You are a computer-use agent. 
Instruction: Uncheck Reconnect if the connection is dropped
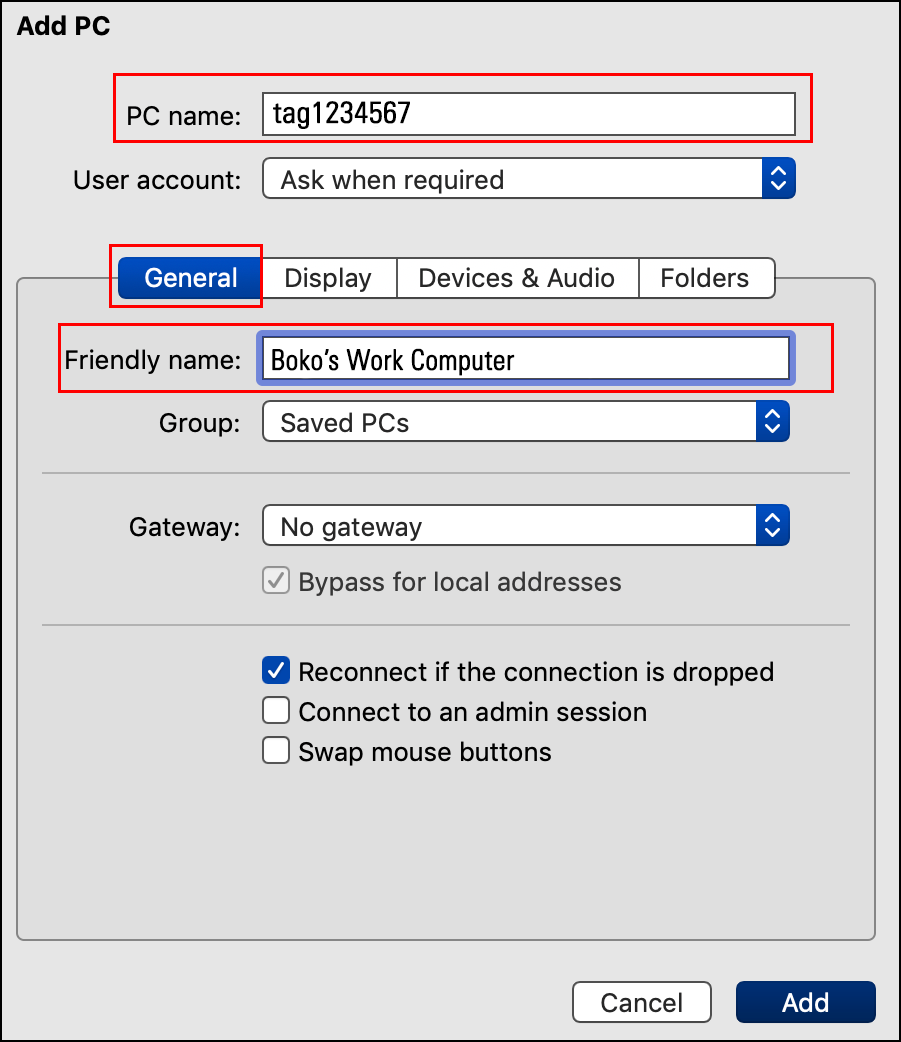tap(276, 671)
